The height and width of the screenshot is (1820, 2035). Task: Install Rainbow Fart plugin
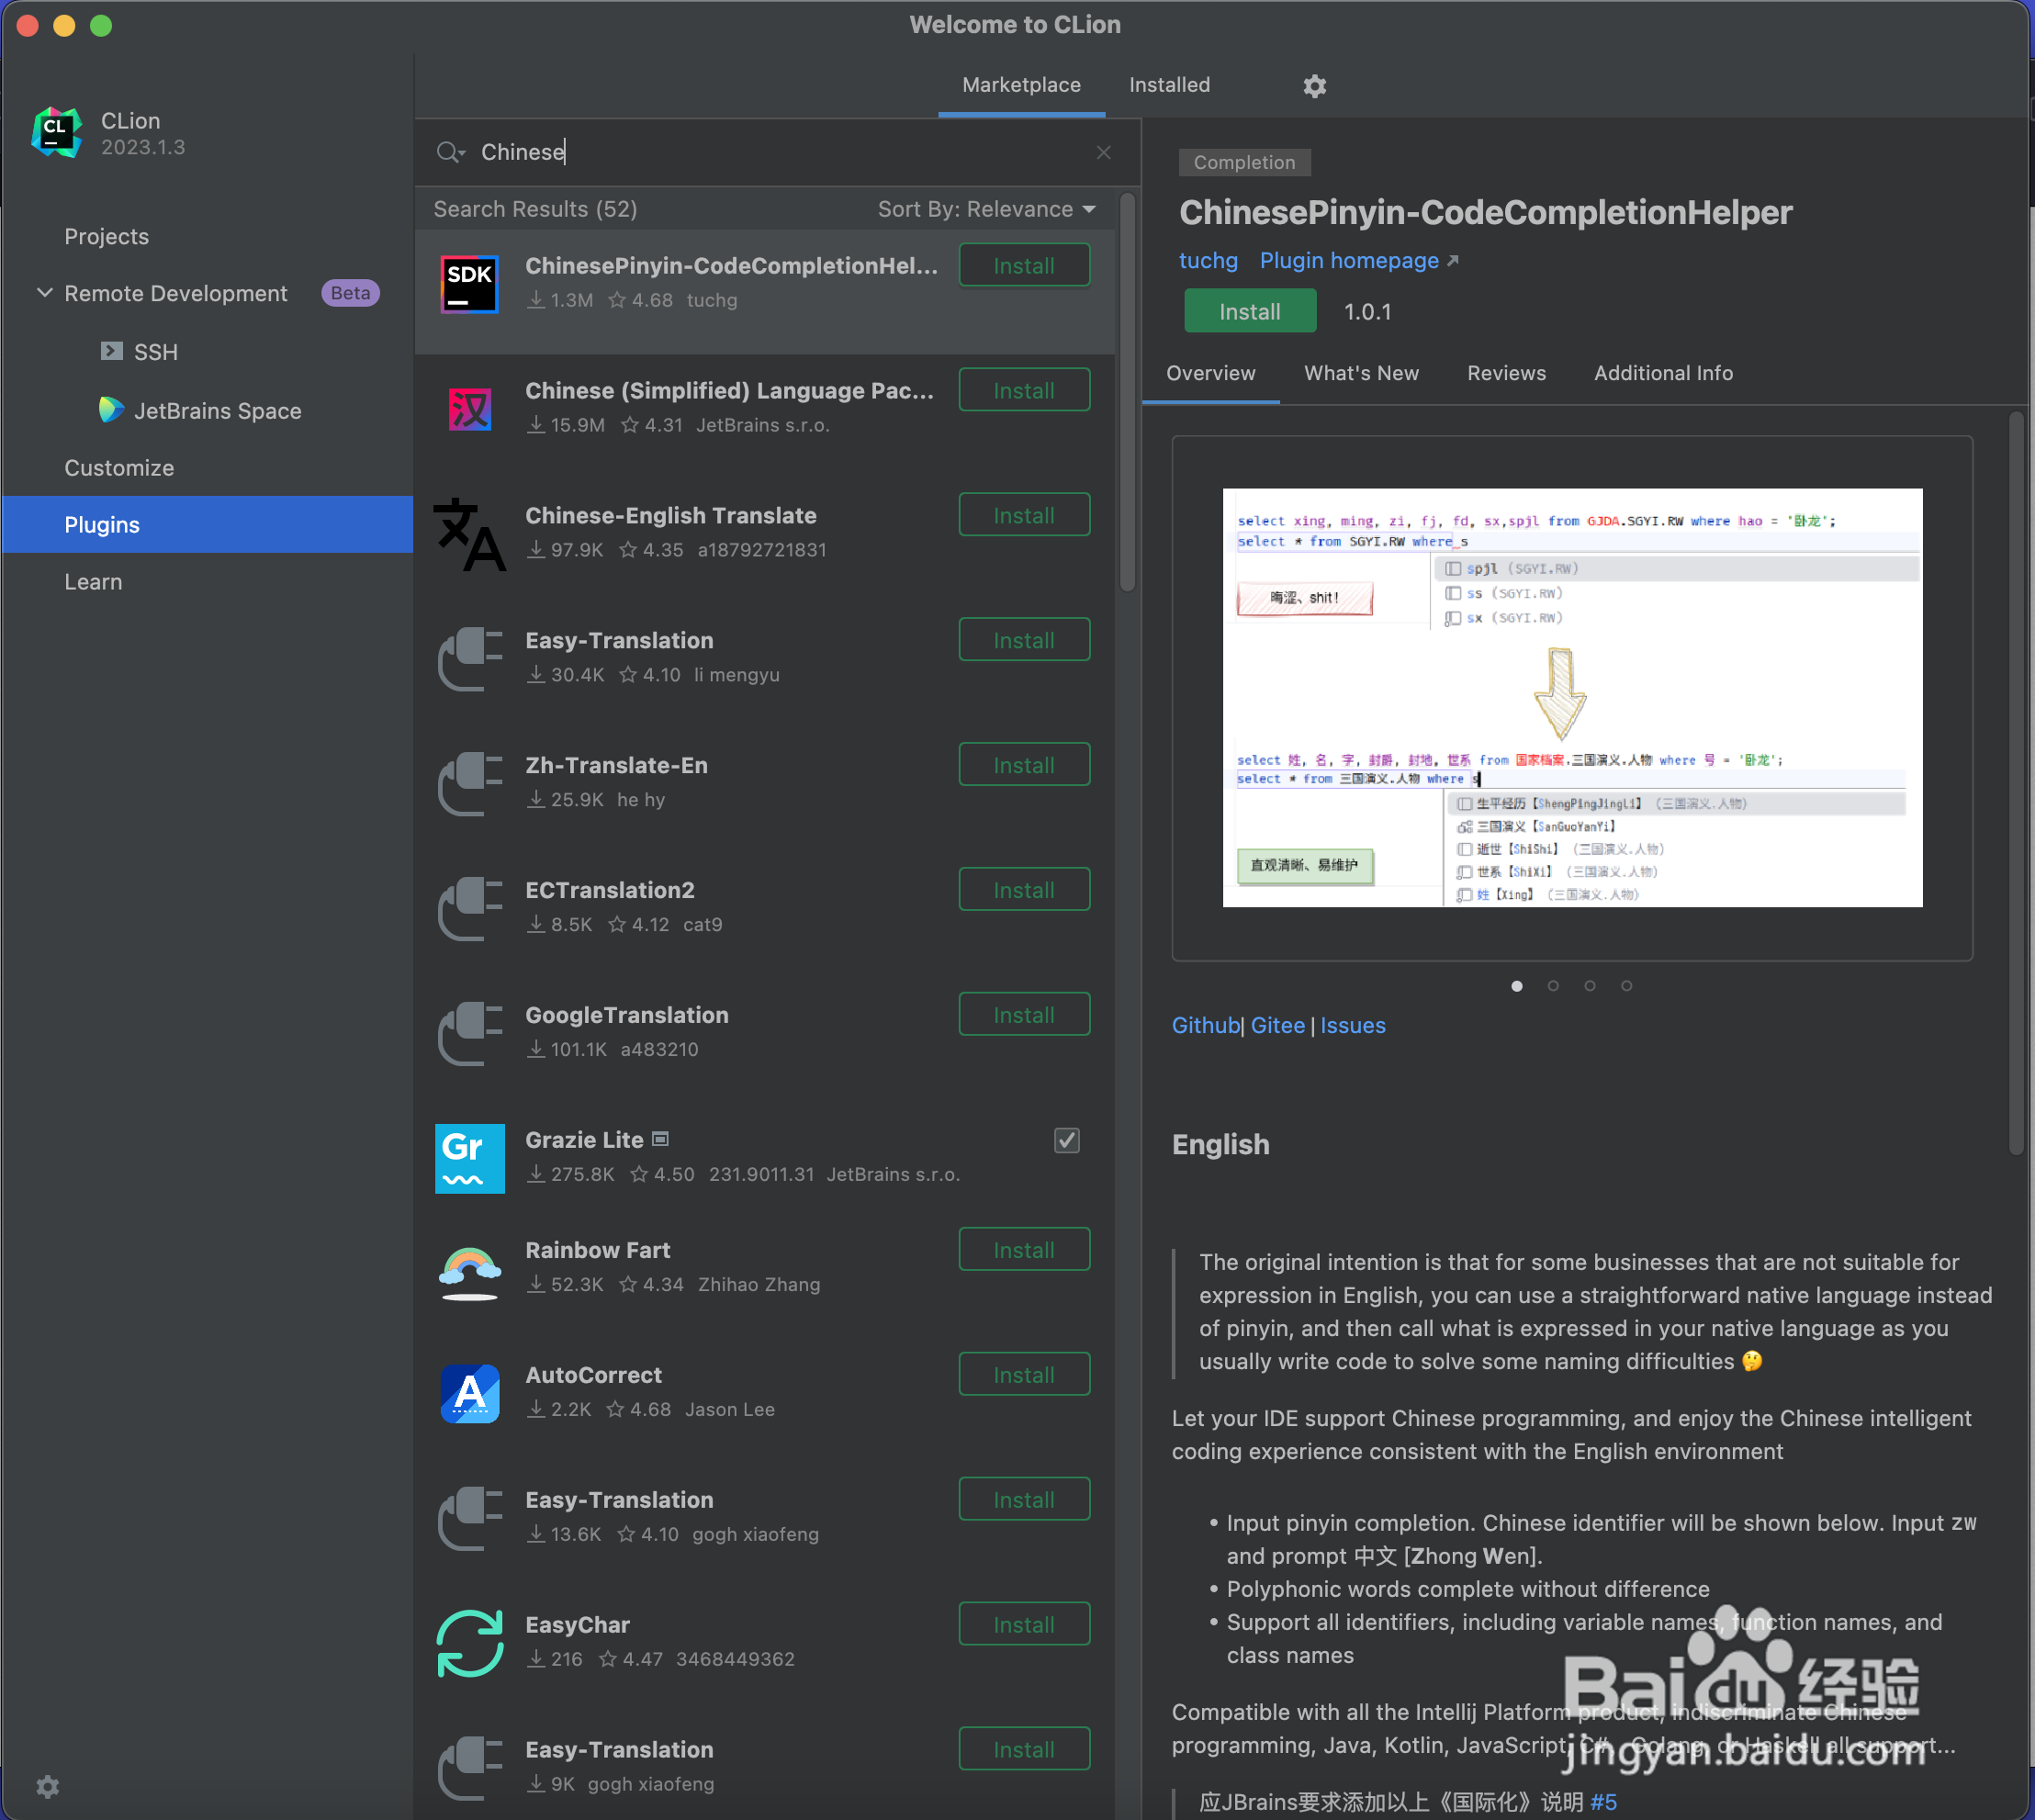[x=1024, y=1250]
